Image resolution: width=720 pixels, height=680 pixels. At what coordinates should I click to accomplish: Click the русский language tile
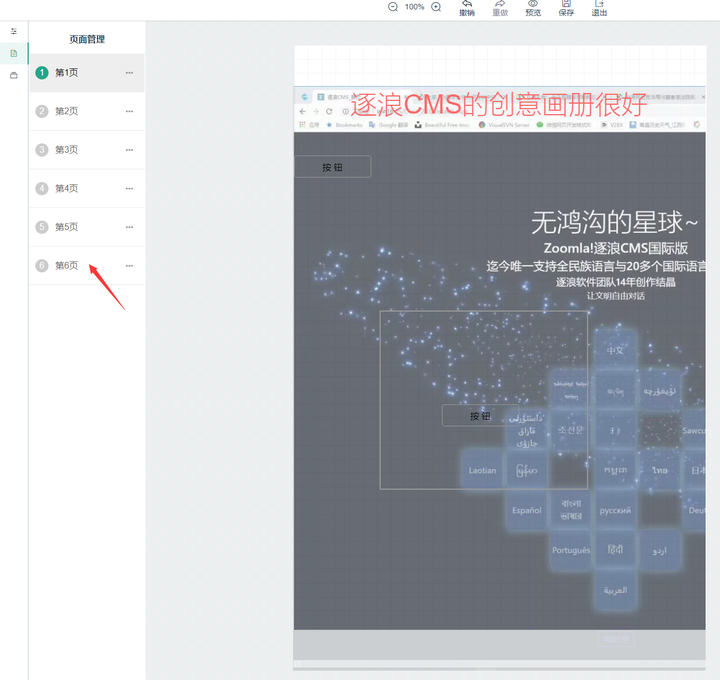615,510
